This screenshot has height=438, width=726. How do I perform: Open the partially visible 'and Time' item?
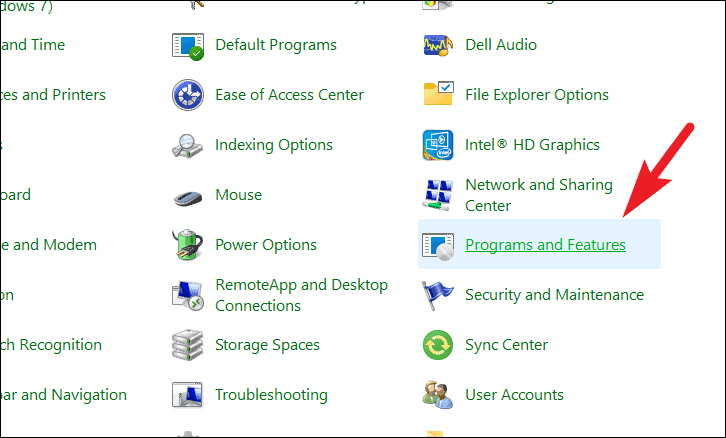(32, 45)
